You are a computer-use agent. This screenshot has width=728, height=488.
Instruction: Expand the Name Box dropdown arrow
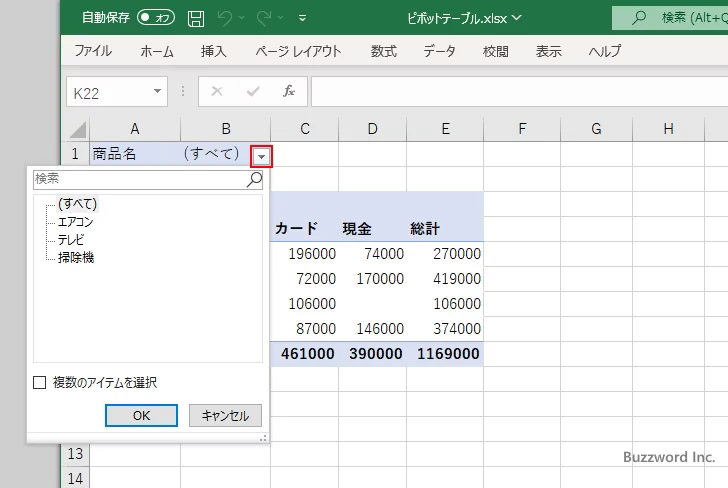tap(158, 91)
